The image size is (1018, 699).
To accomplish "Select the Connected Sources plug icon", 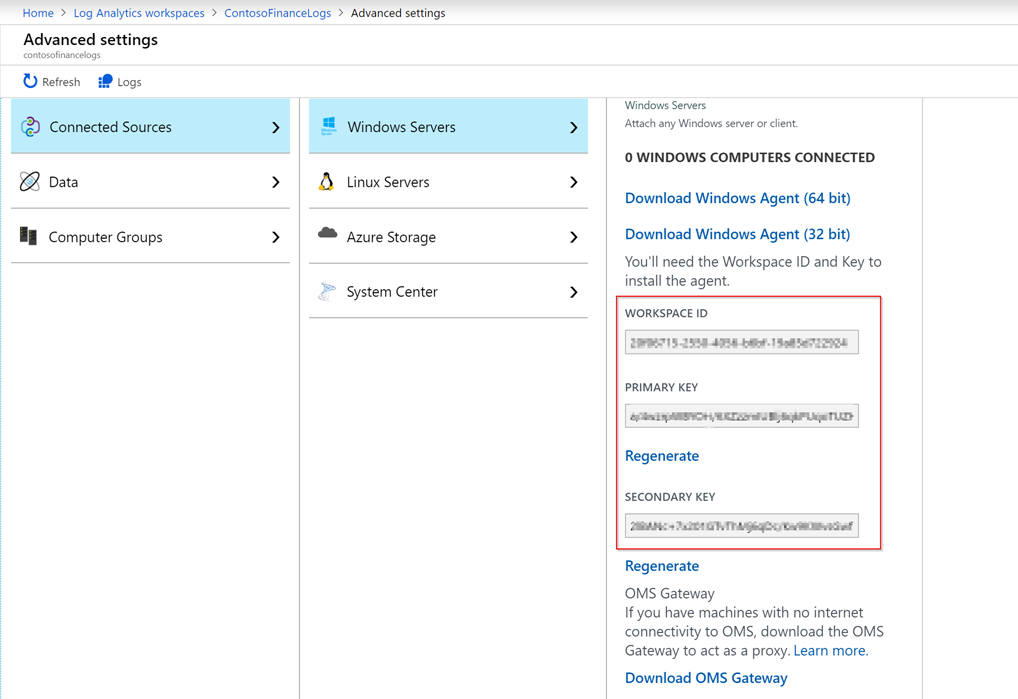I will [x=30, y=126].
